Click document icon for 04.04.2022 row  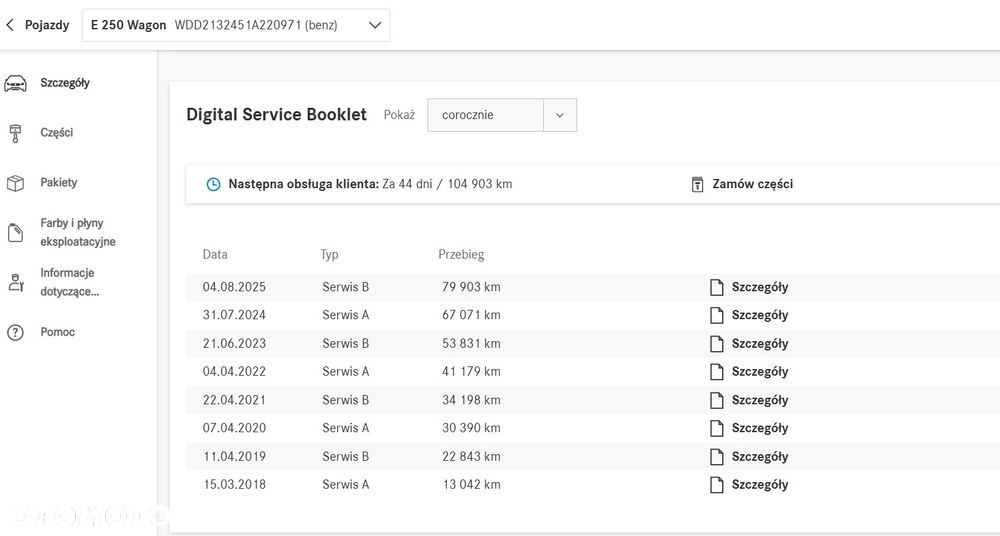pyautogui.click(x=717, y=372)
